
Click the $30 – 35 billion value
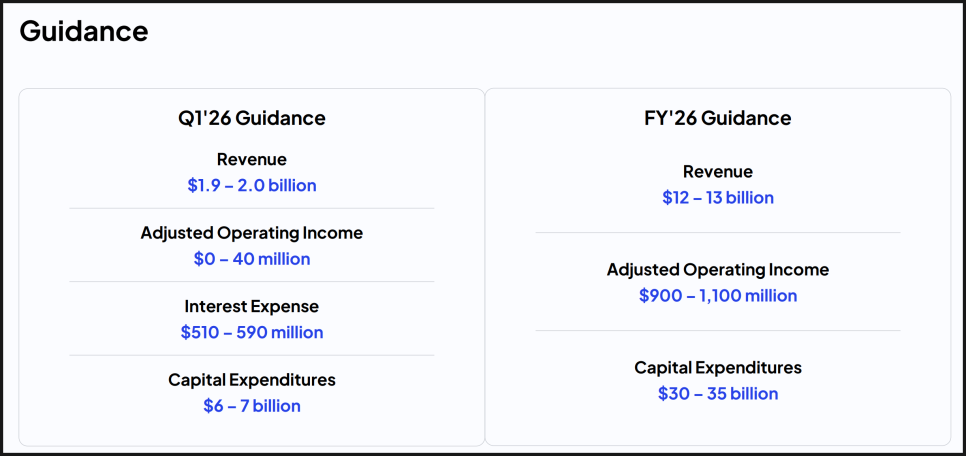[x=718, y=394]
